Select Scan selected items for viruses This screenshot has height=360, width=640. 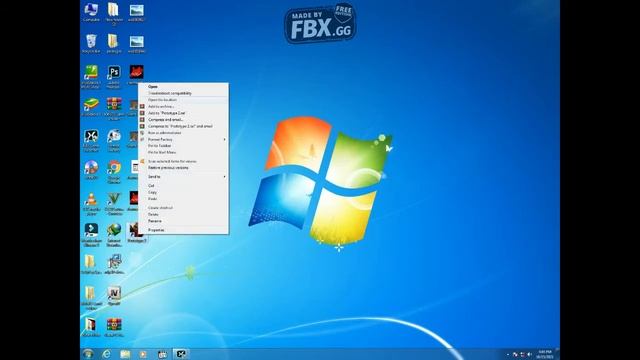point(183,161)
